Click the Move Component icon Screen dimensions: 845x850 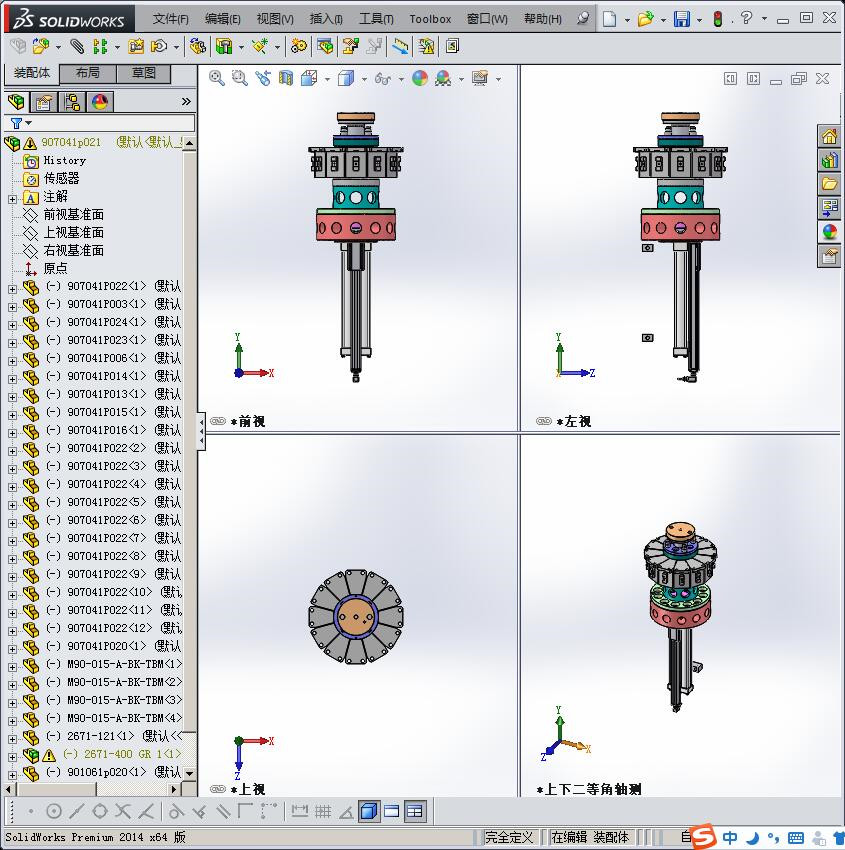pyautogui.click(x=159, y=46)
